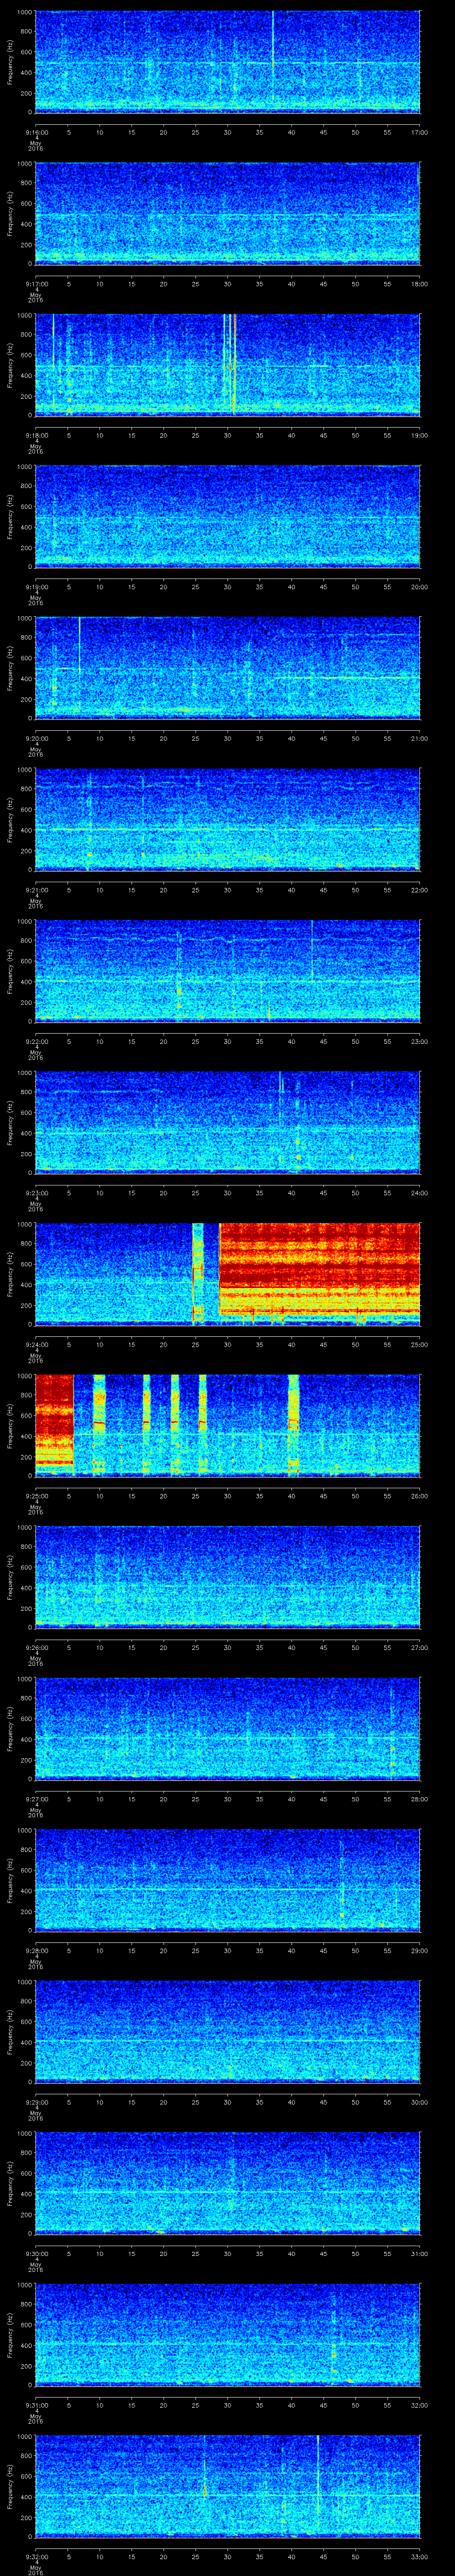This screenshot has height=2576, width=455.
Task: Open the spectrogram panel starting at 9:17:00
Action: tap(227, 213)
